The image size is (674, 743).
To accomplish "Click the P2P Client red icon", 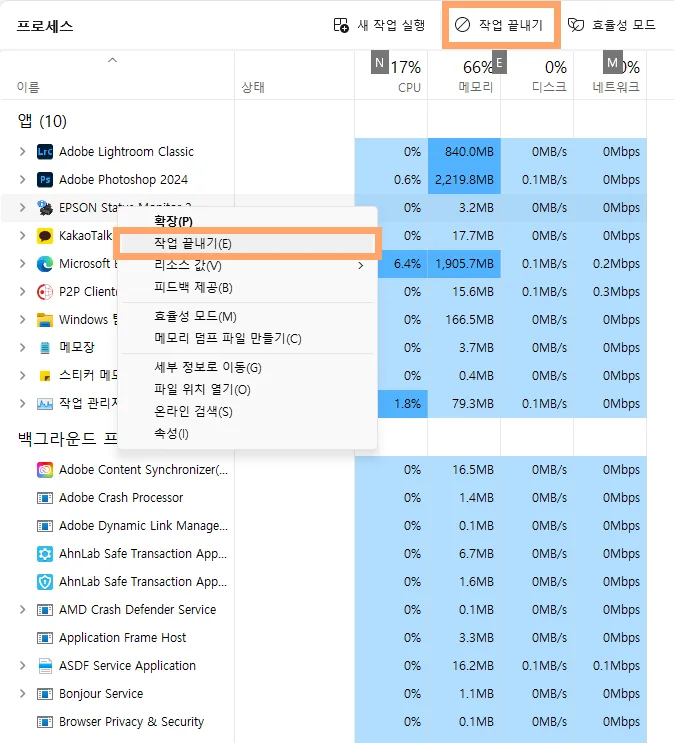I will (45, 291).
